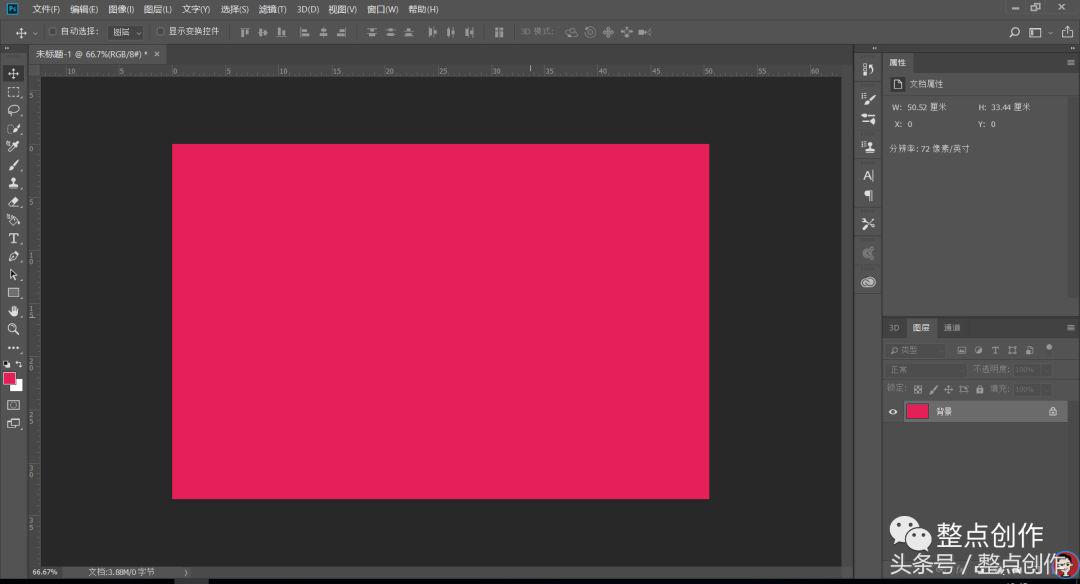
Task: Click the 背景 layer thumbnail
Action: click(917, 412)
